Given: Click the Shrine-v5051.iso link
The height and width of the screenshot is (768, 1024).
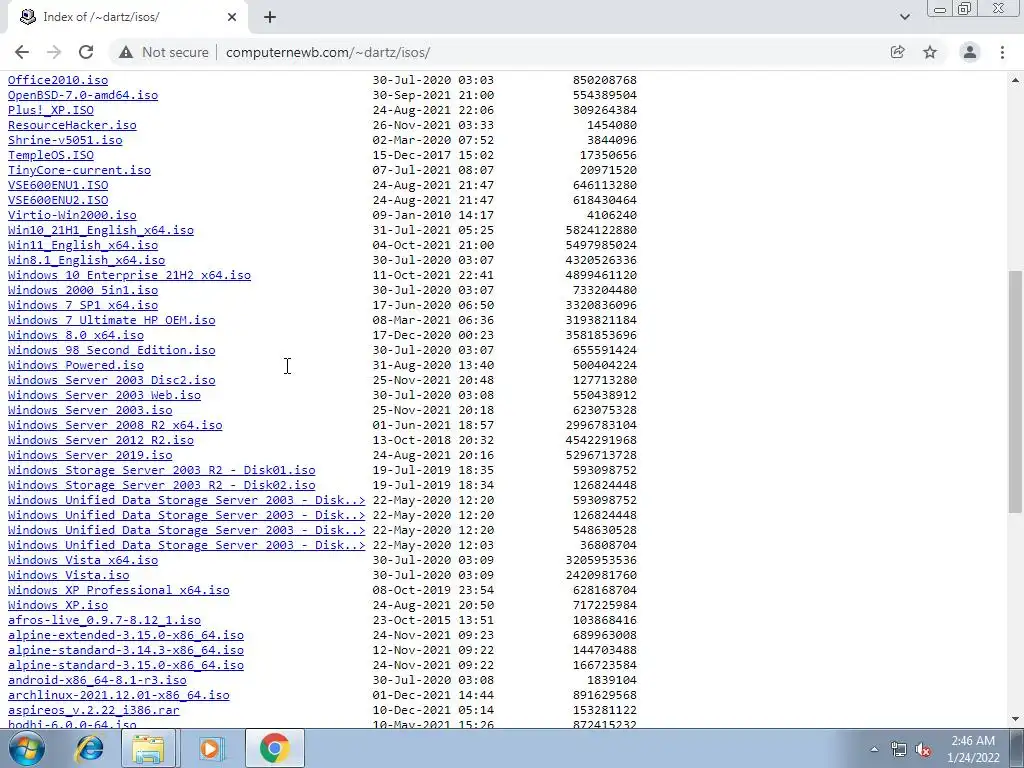Looking at the screenshot, I should point(65,140).
